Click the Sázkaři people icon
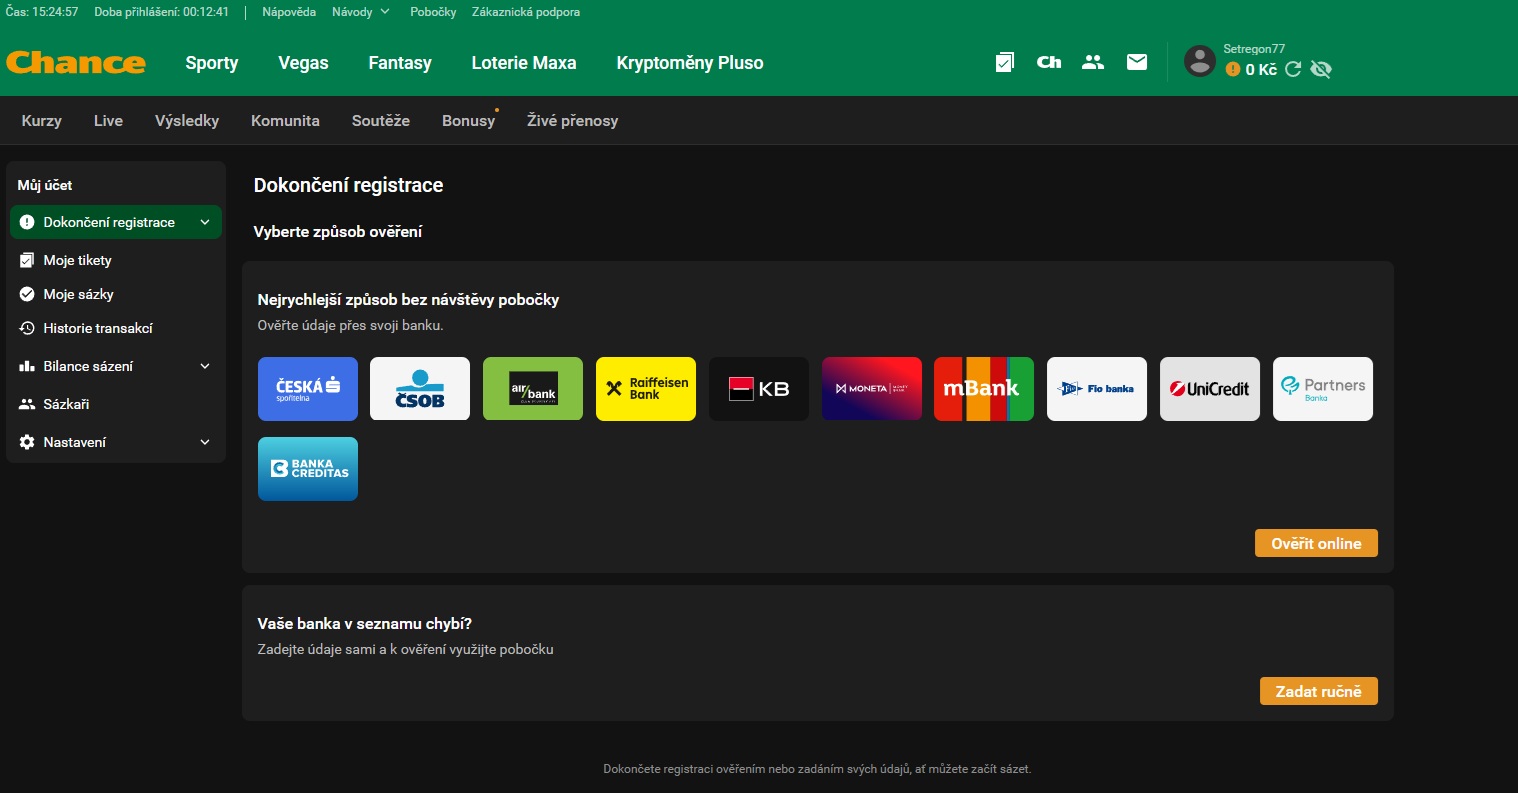The image size is (1518, 793). tap(27, 404)
